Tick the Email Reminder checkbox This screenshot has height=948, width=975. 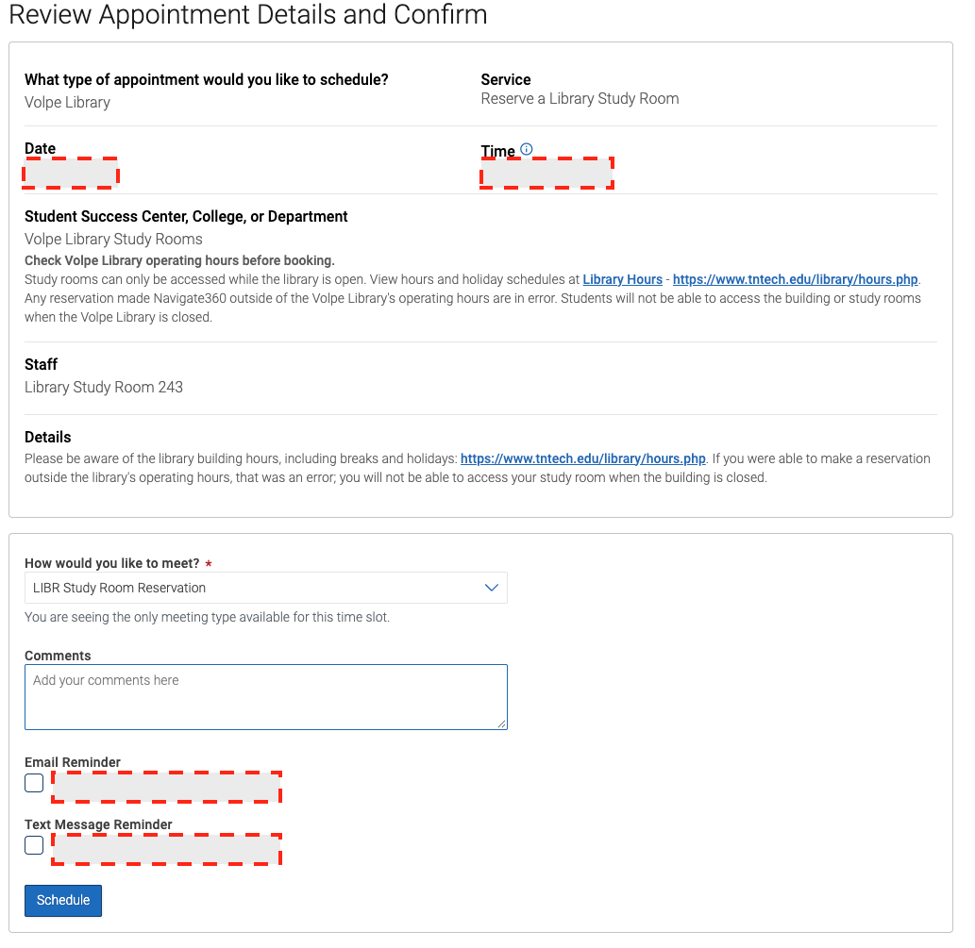coord(34,783)
